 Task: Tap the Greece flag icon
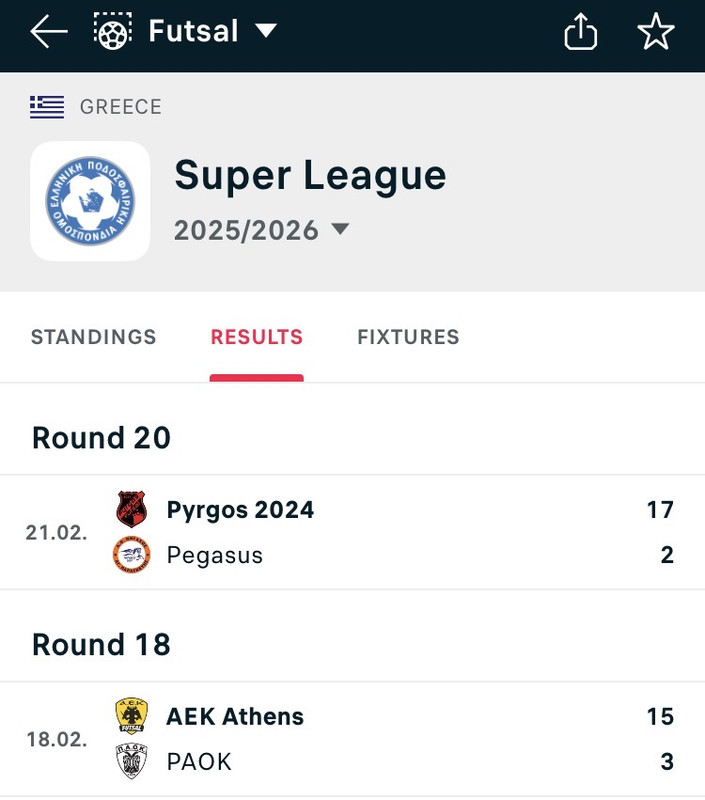pyautogui.click(x=47, y=107)
